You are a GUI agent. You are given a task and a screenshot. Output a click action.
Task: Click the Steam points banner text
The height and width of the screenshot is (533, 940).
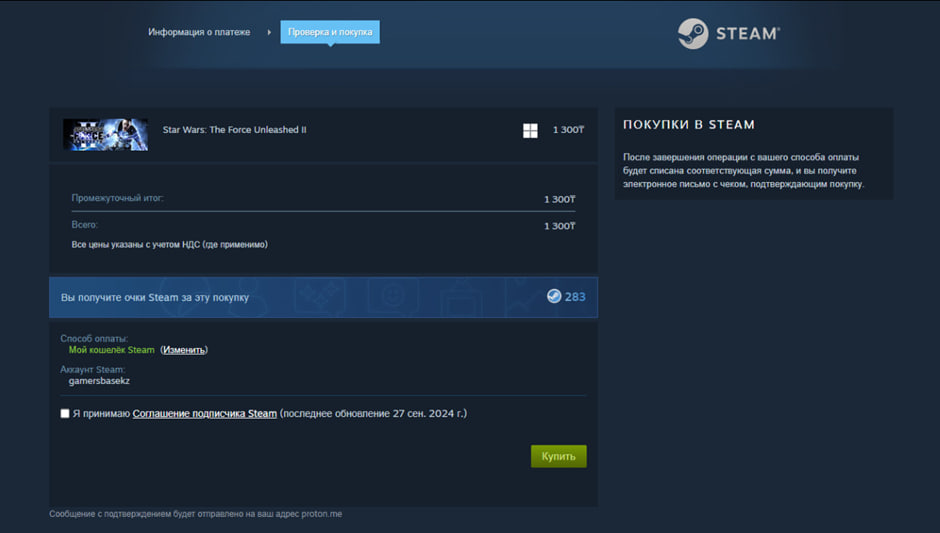[x=155, y=297]
